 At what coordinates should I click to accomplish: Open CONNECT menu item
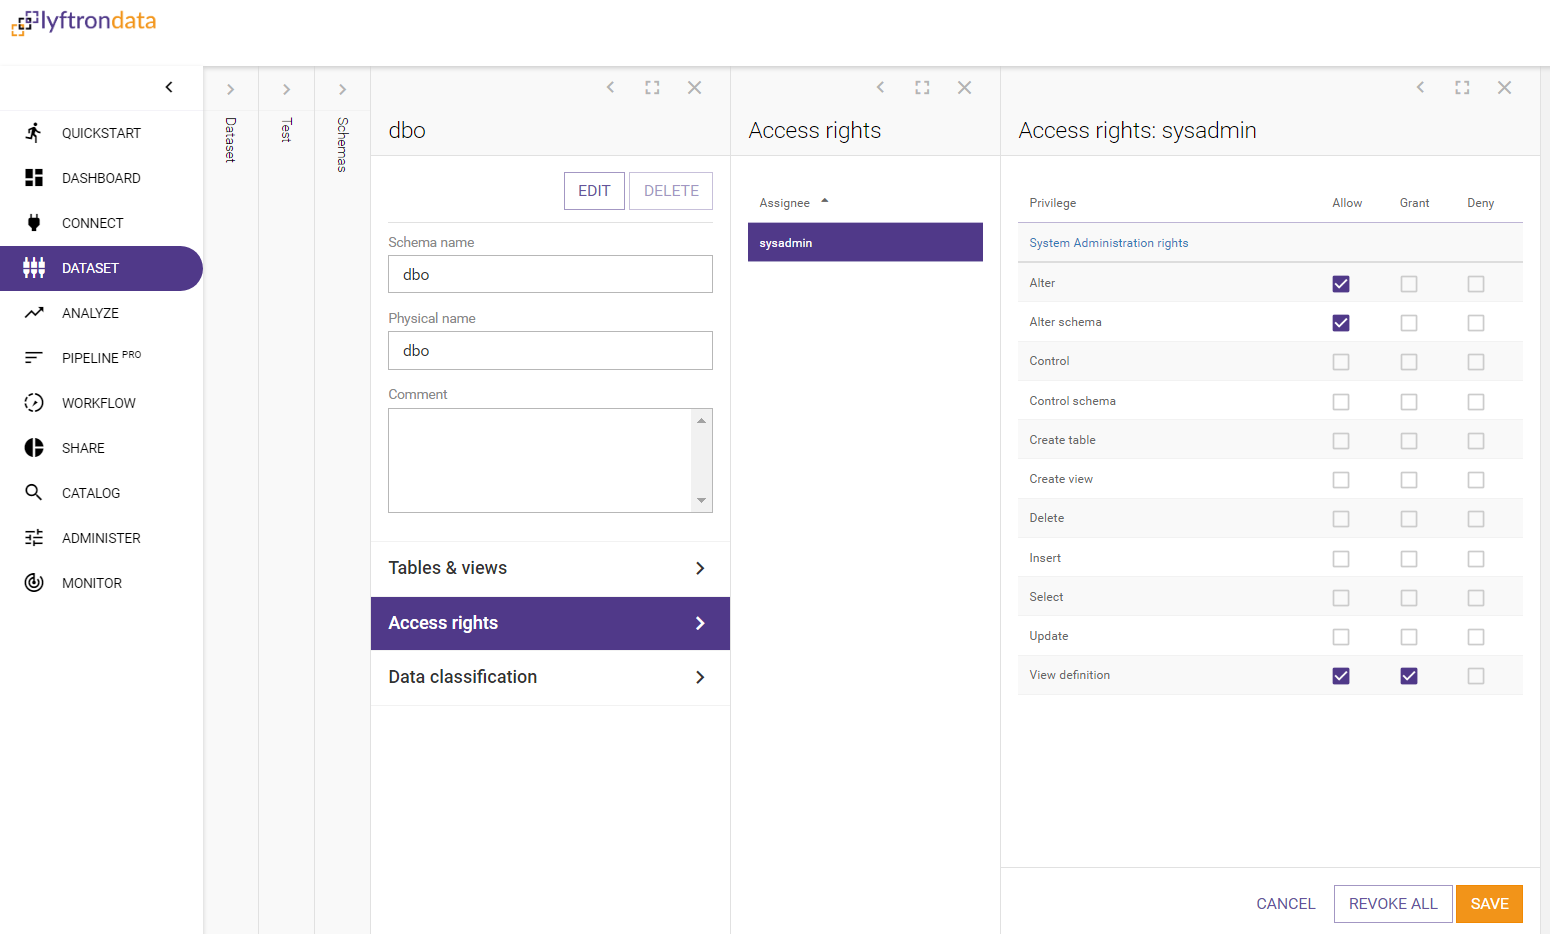click(x=101, y=223)
